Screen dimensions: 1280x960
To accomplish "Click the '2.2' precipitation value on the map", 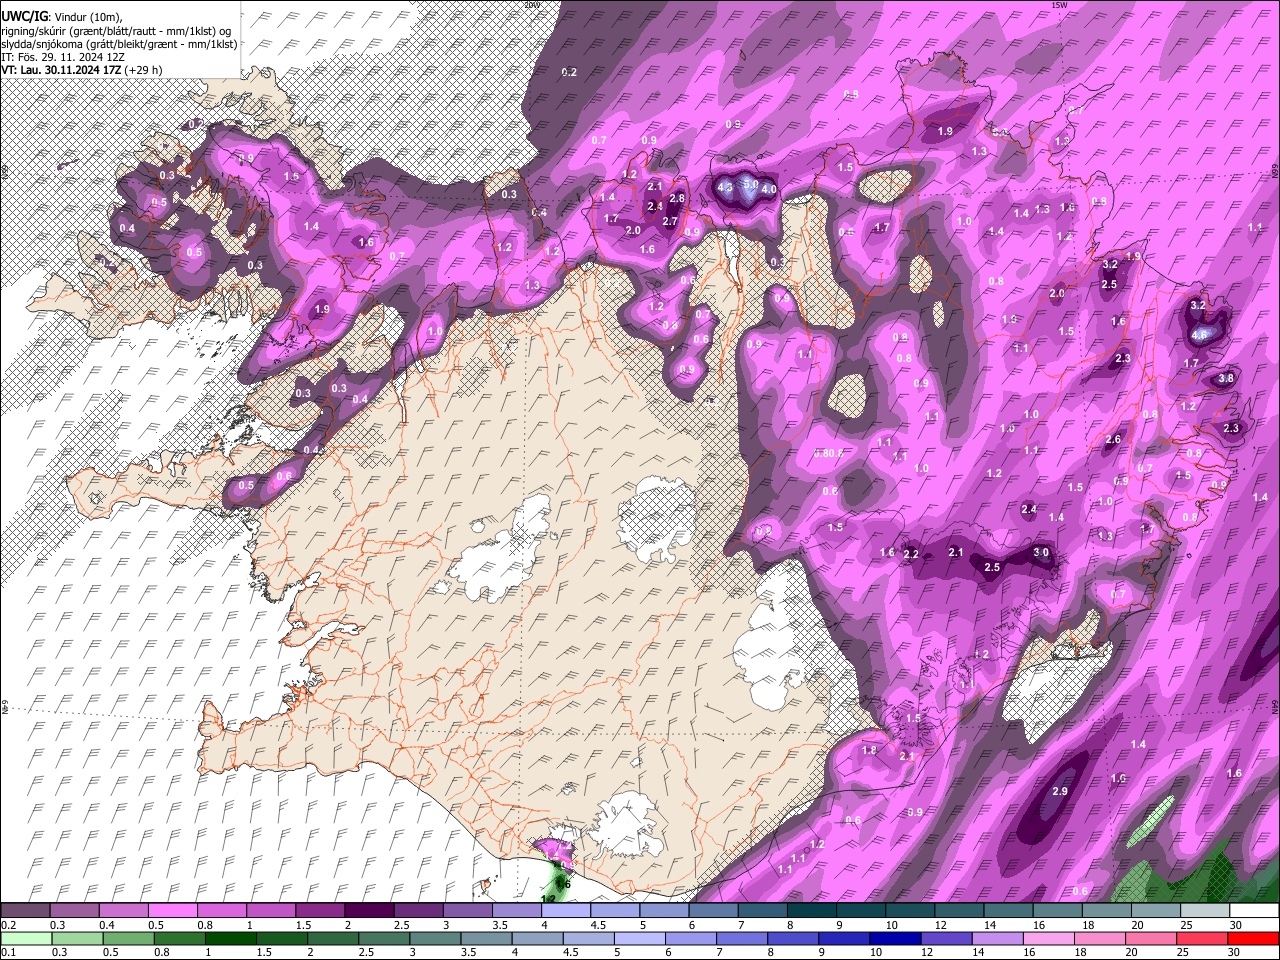I will pyautogui.click(x=911, y=554).
